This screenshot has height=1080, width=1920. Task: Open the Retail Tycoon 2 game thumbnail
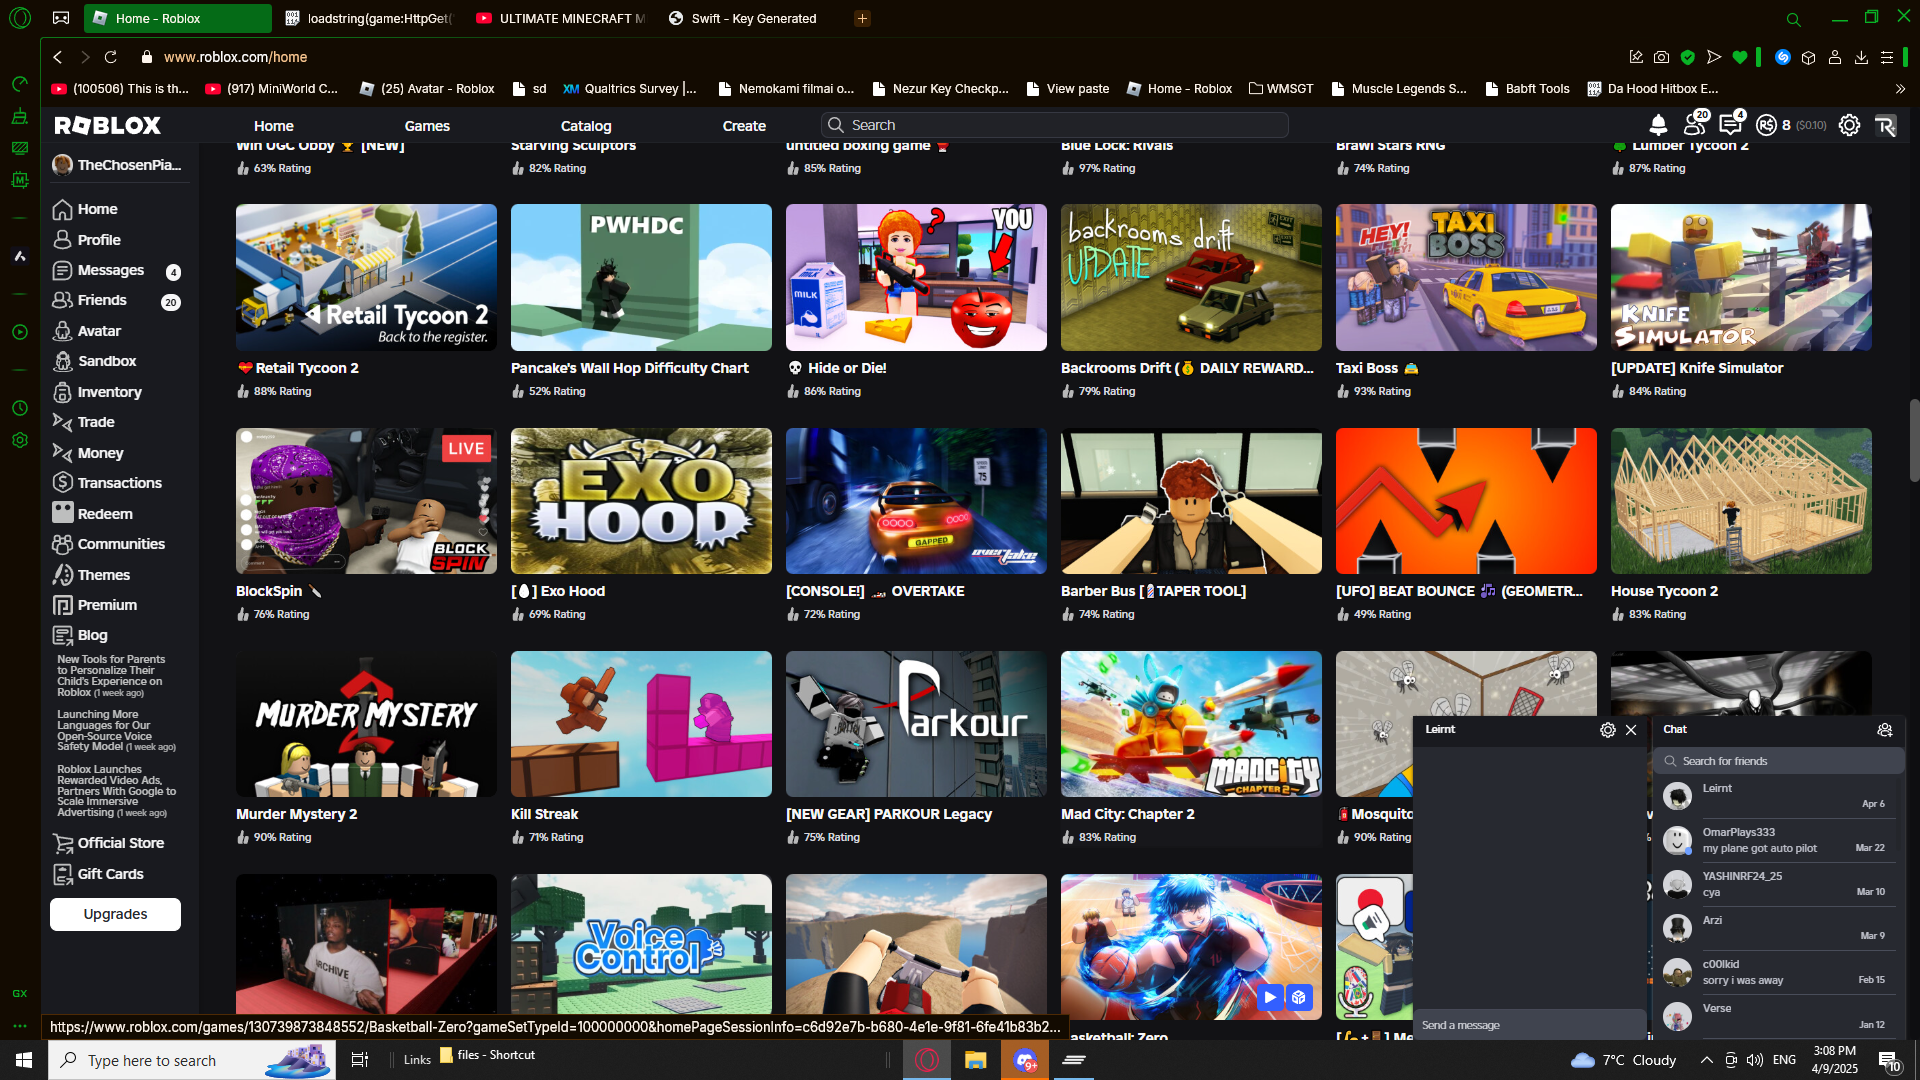click(366, 278)
